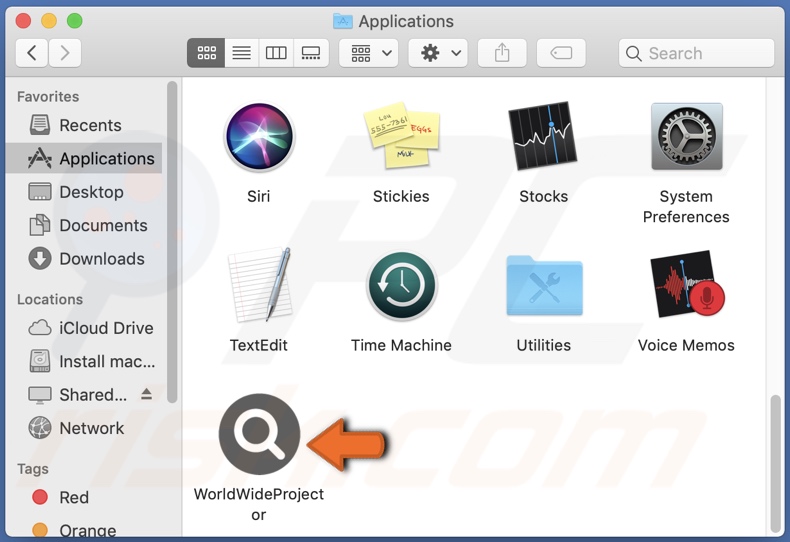This screenshot has width=790, height=542.
Task: Click the "Siri" name label
Action: tap(258, 196)
